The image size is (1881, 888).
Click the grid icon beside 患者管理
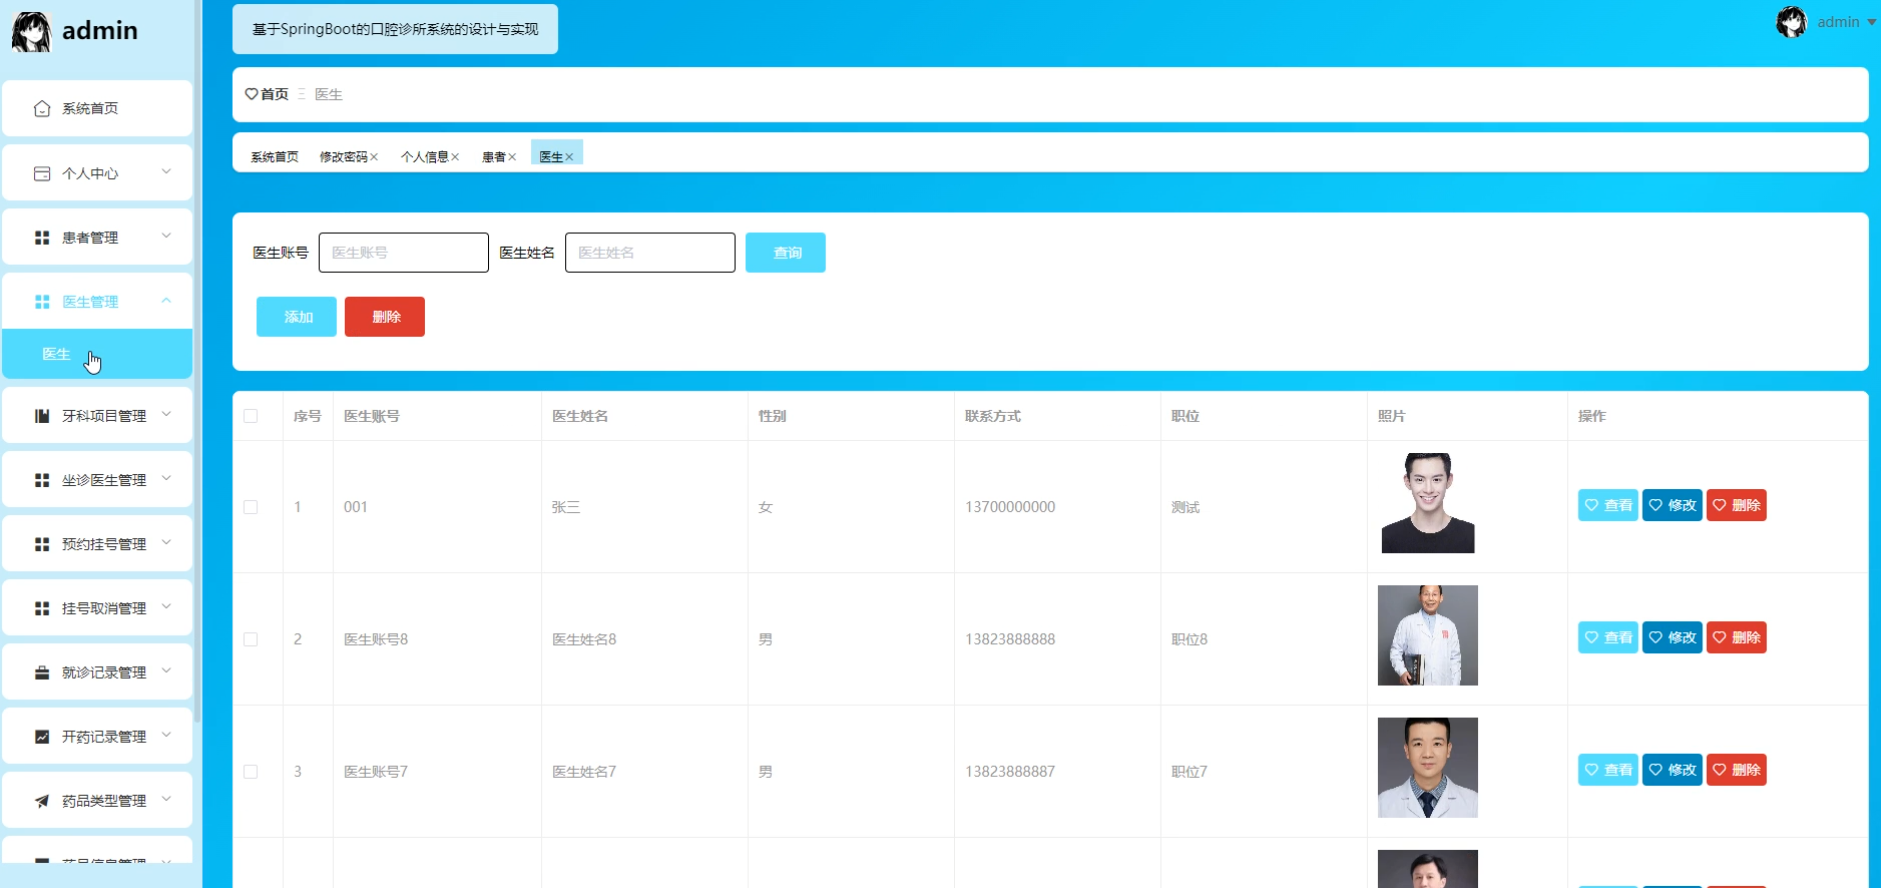(x=42, y=237)
